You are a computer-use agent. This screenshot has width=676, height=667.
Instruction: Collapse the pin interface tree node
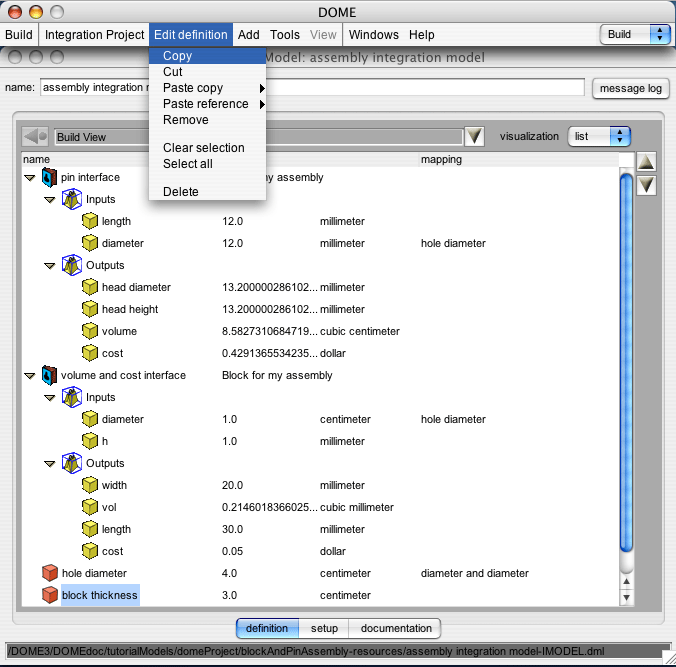pos(29,178)
